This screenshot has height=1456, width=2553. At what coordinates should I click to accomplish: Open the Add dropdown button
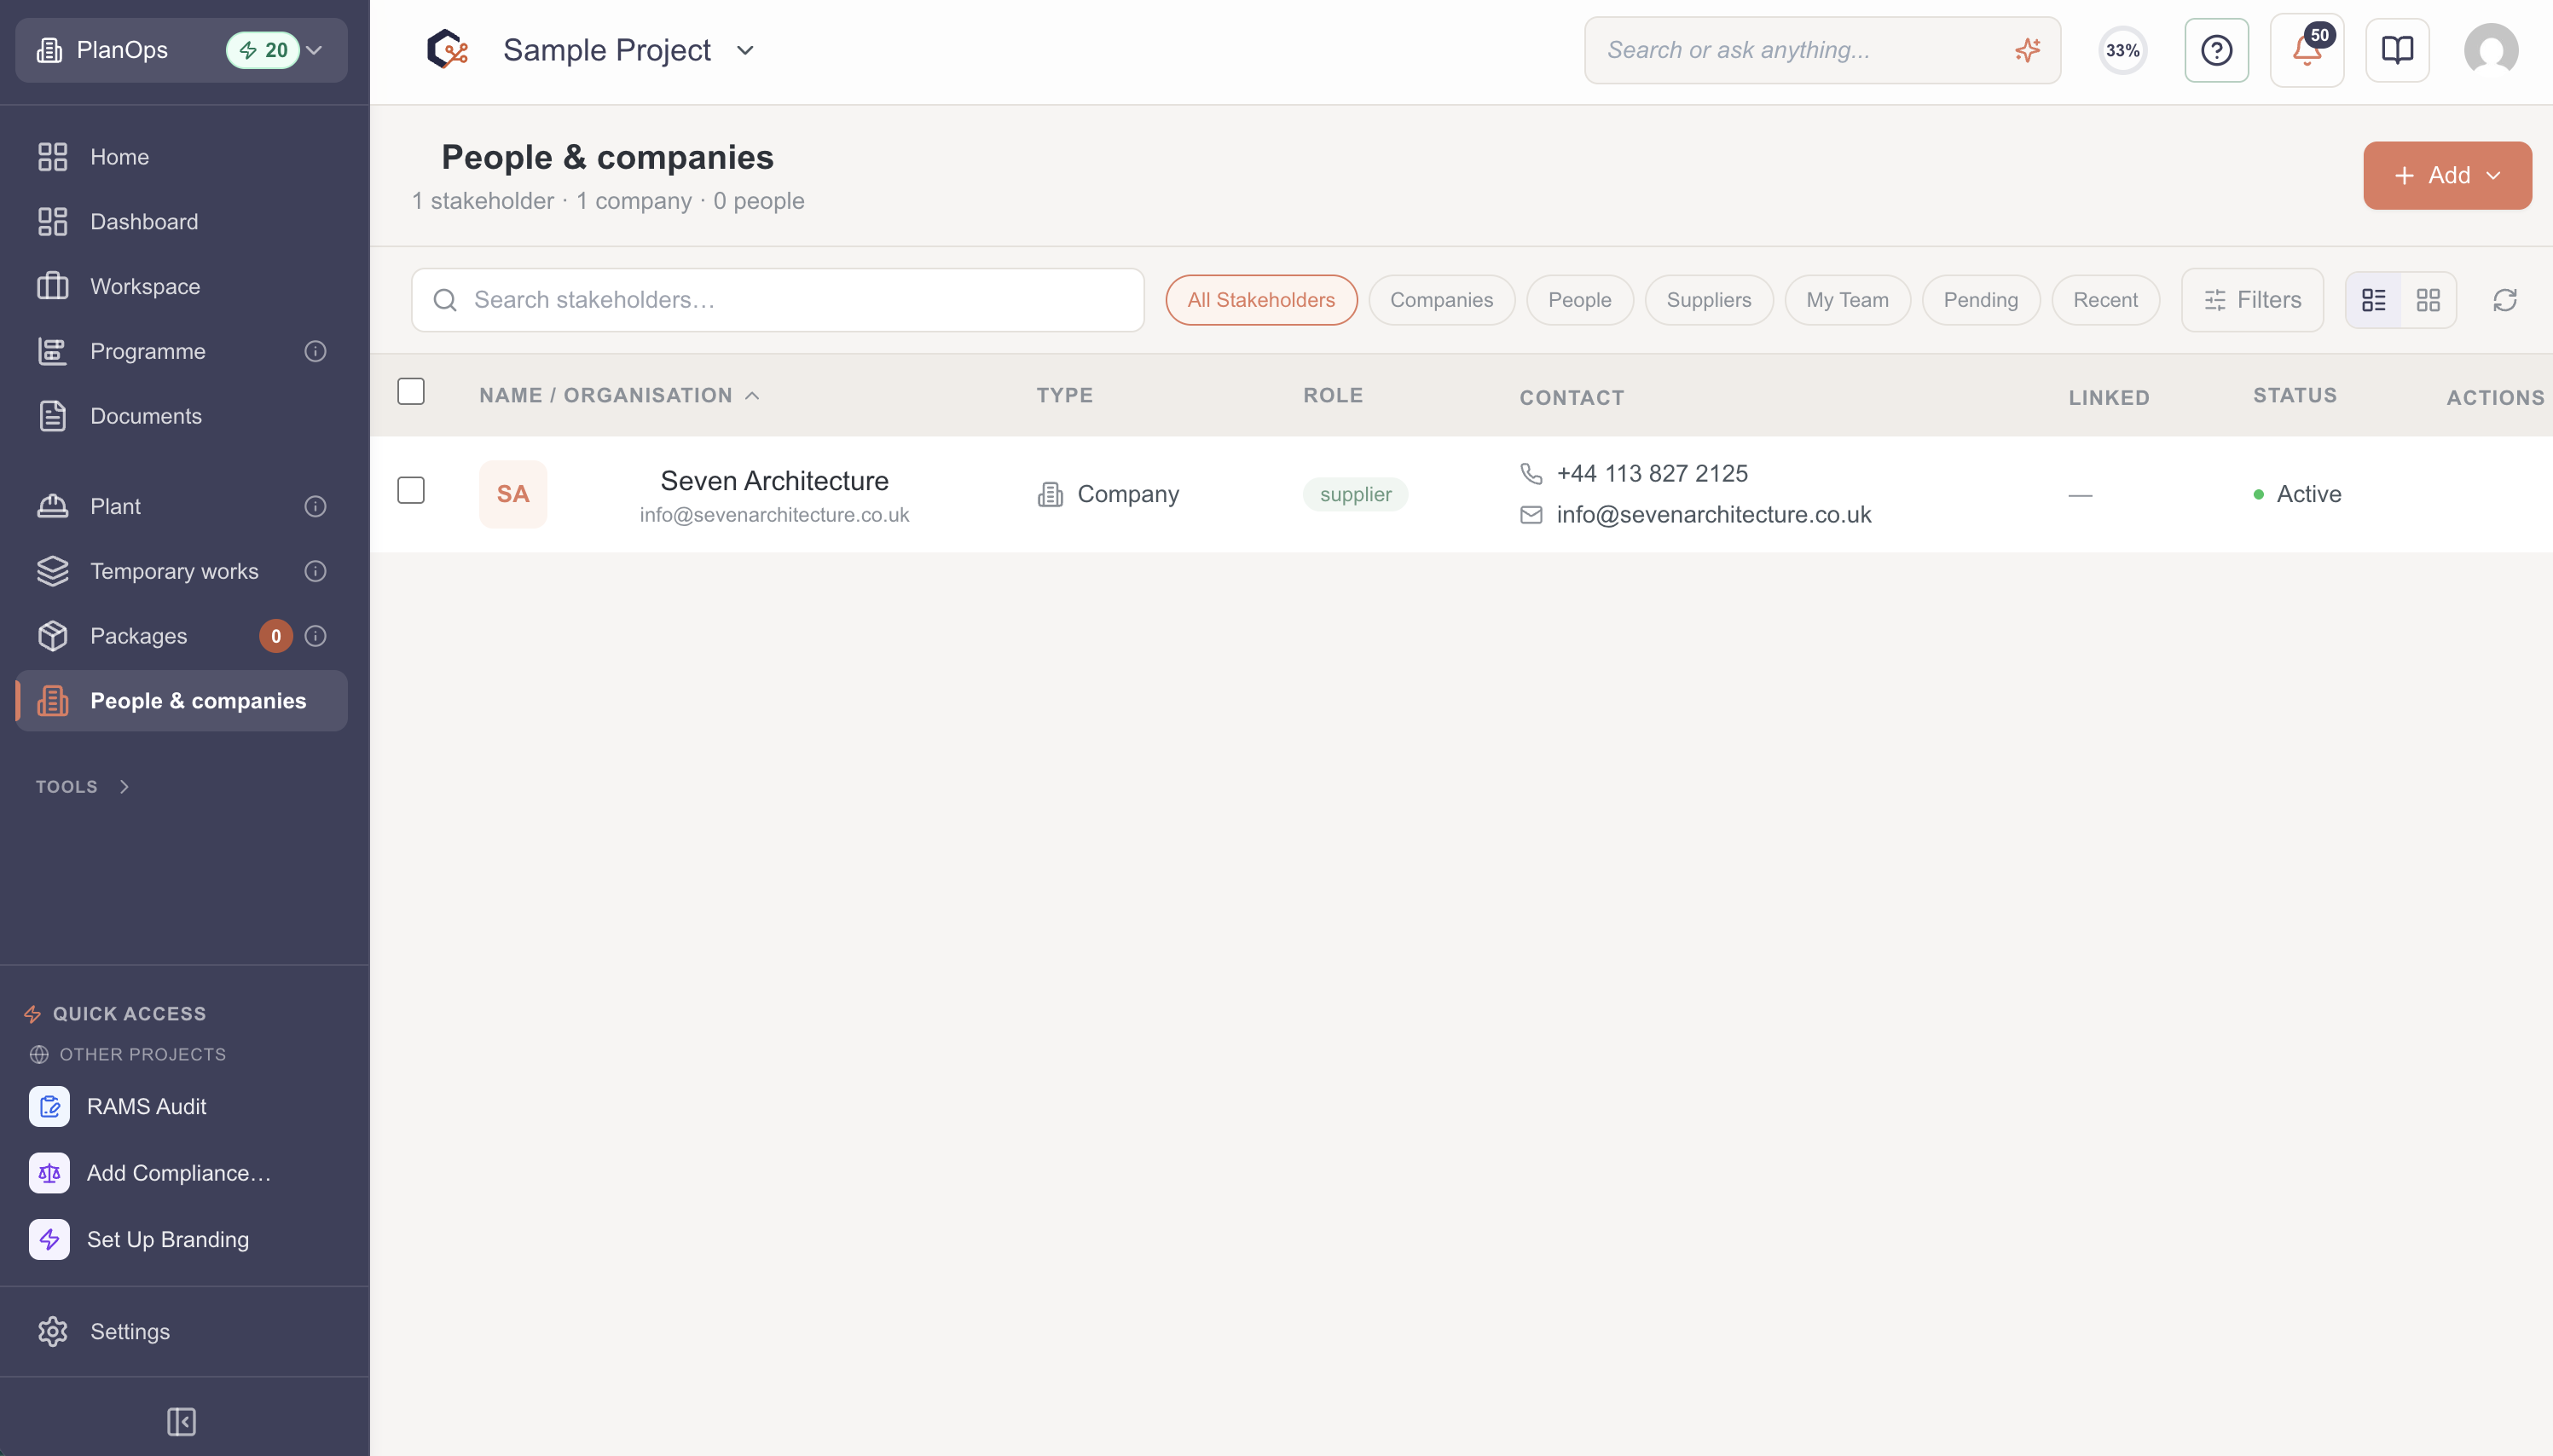point(2447,175)
